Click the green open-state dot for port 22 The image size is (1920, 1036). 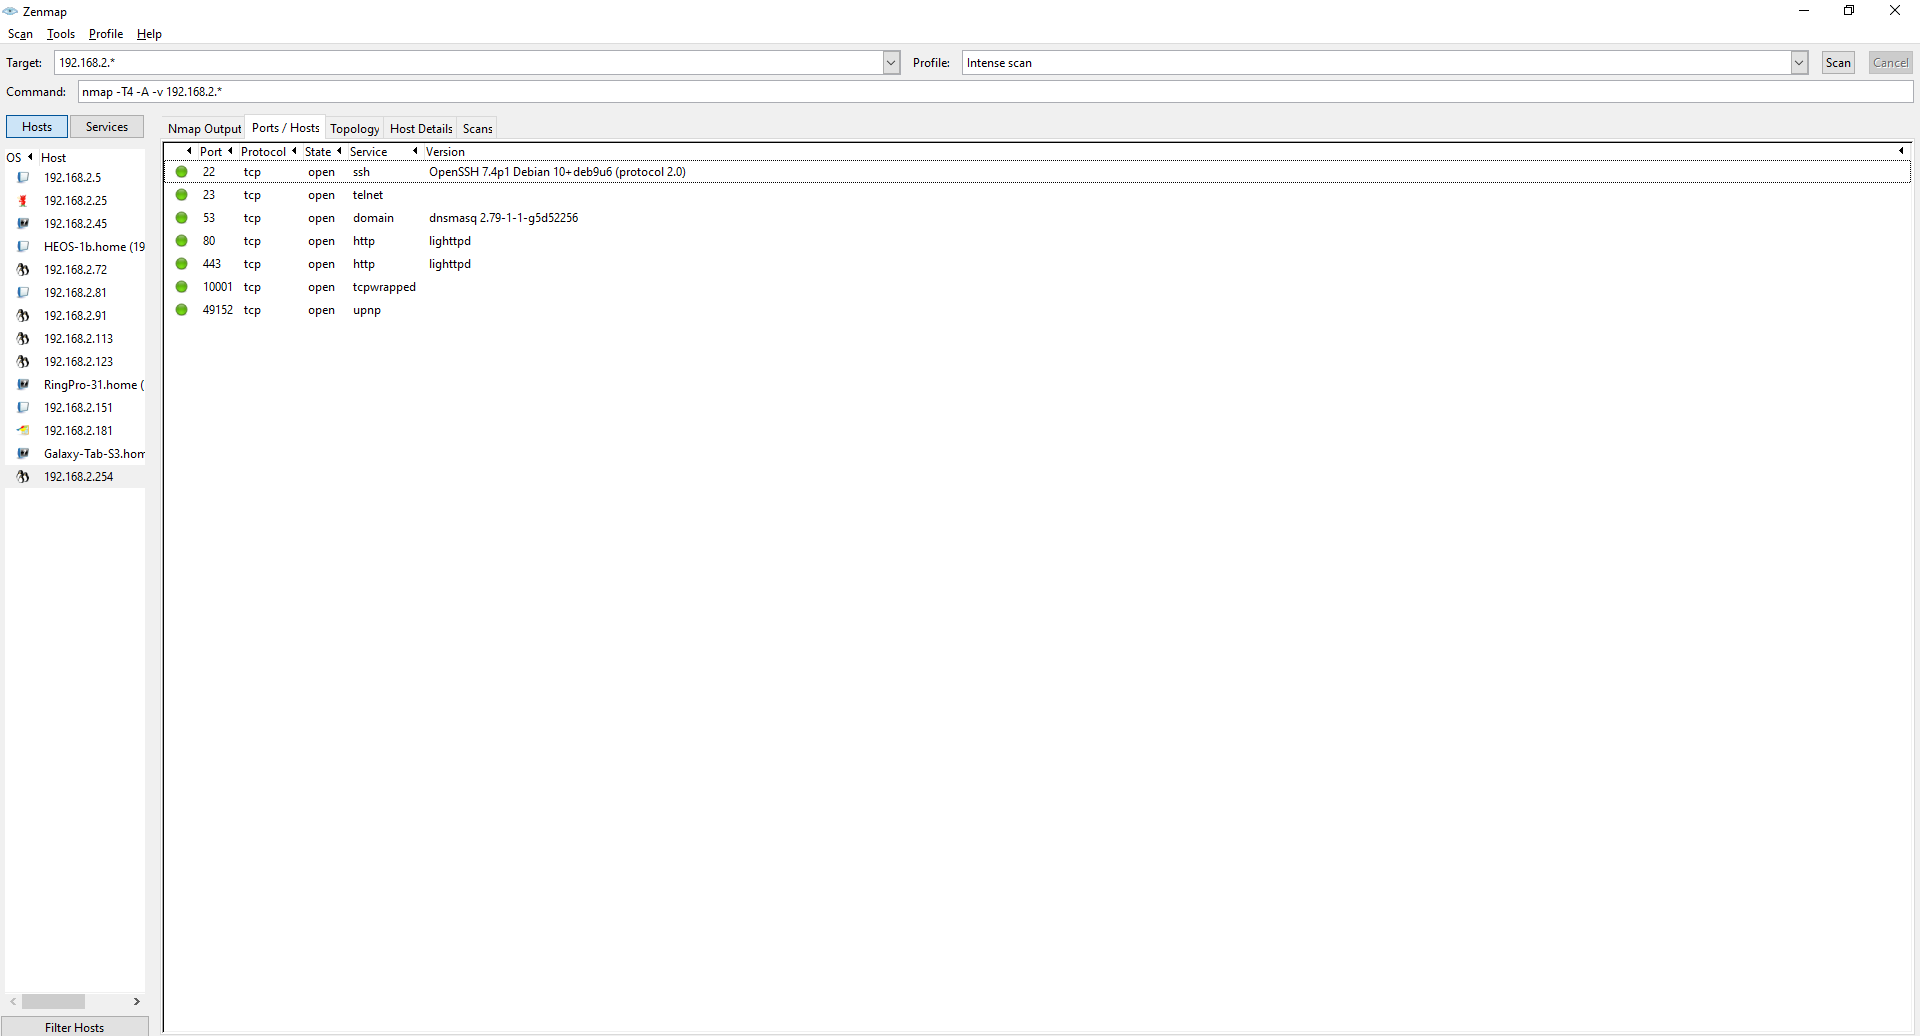point(182,172)
